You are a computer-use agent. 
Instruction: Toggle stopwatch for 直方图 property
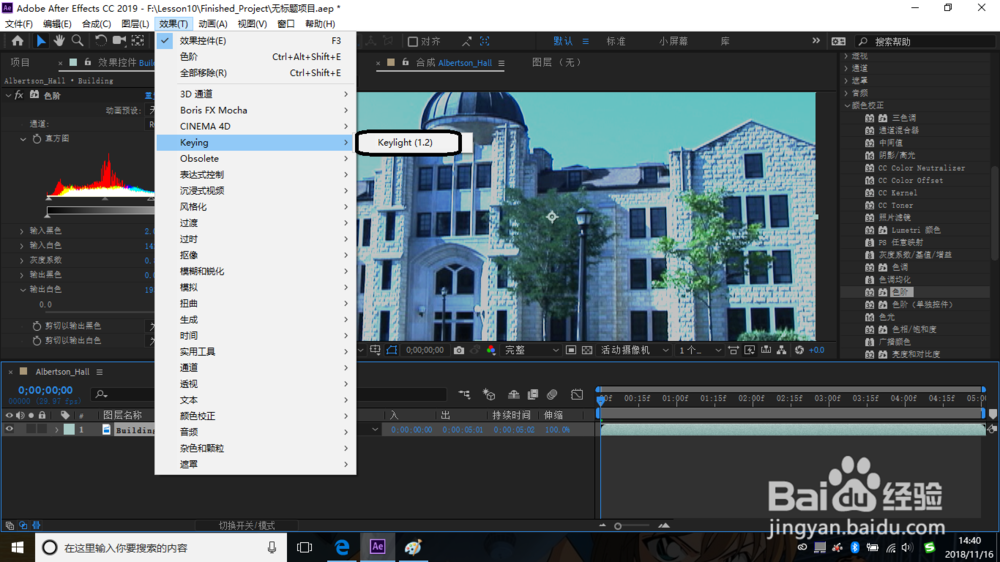pyautogui.click(x=36, y=138)
